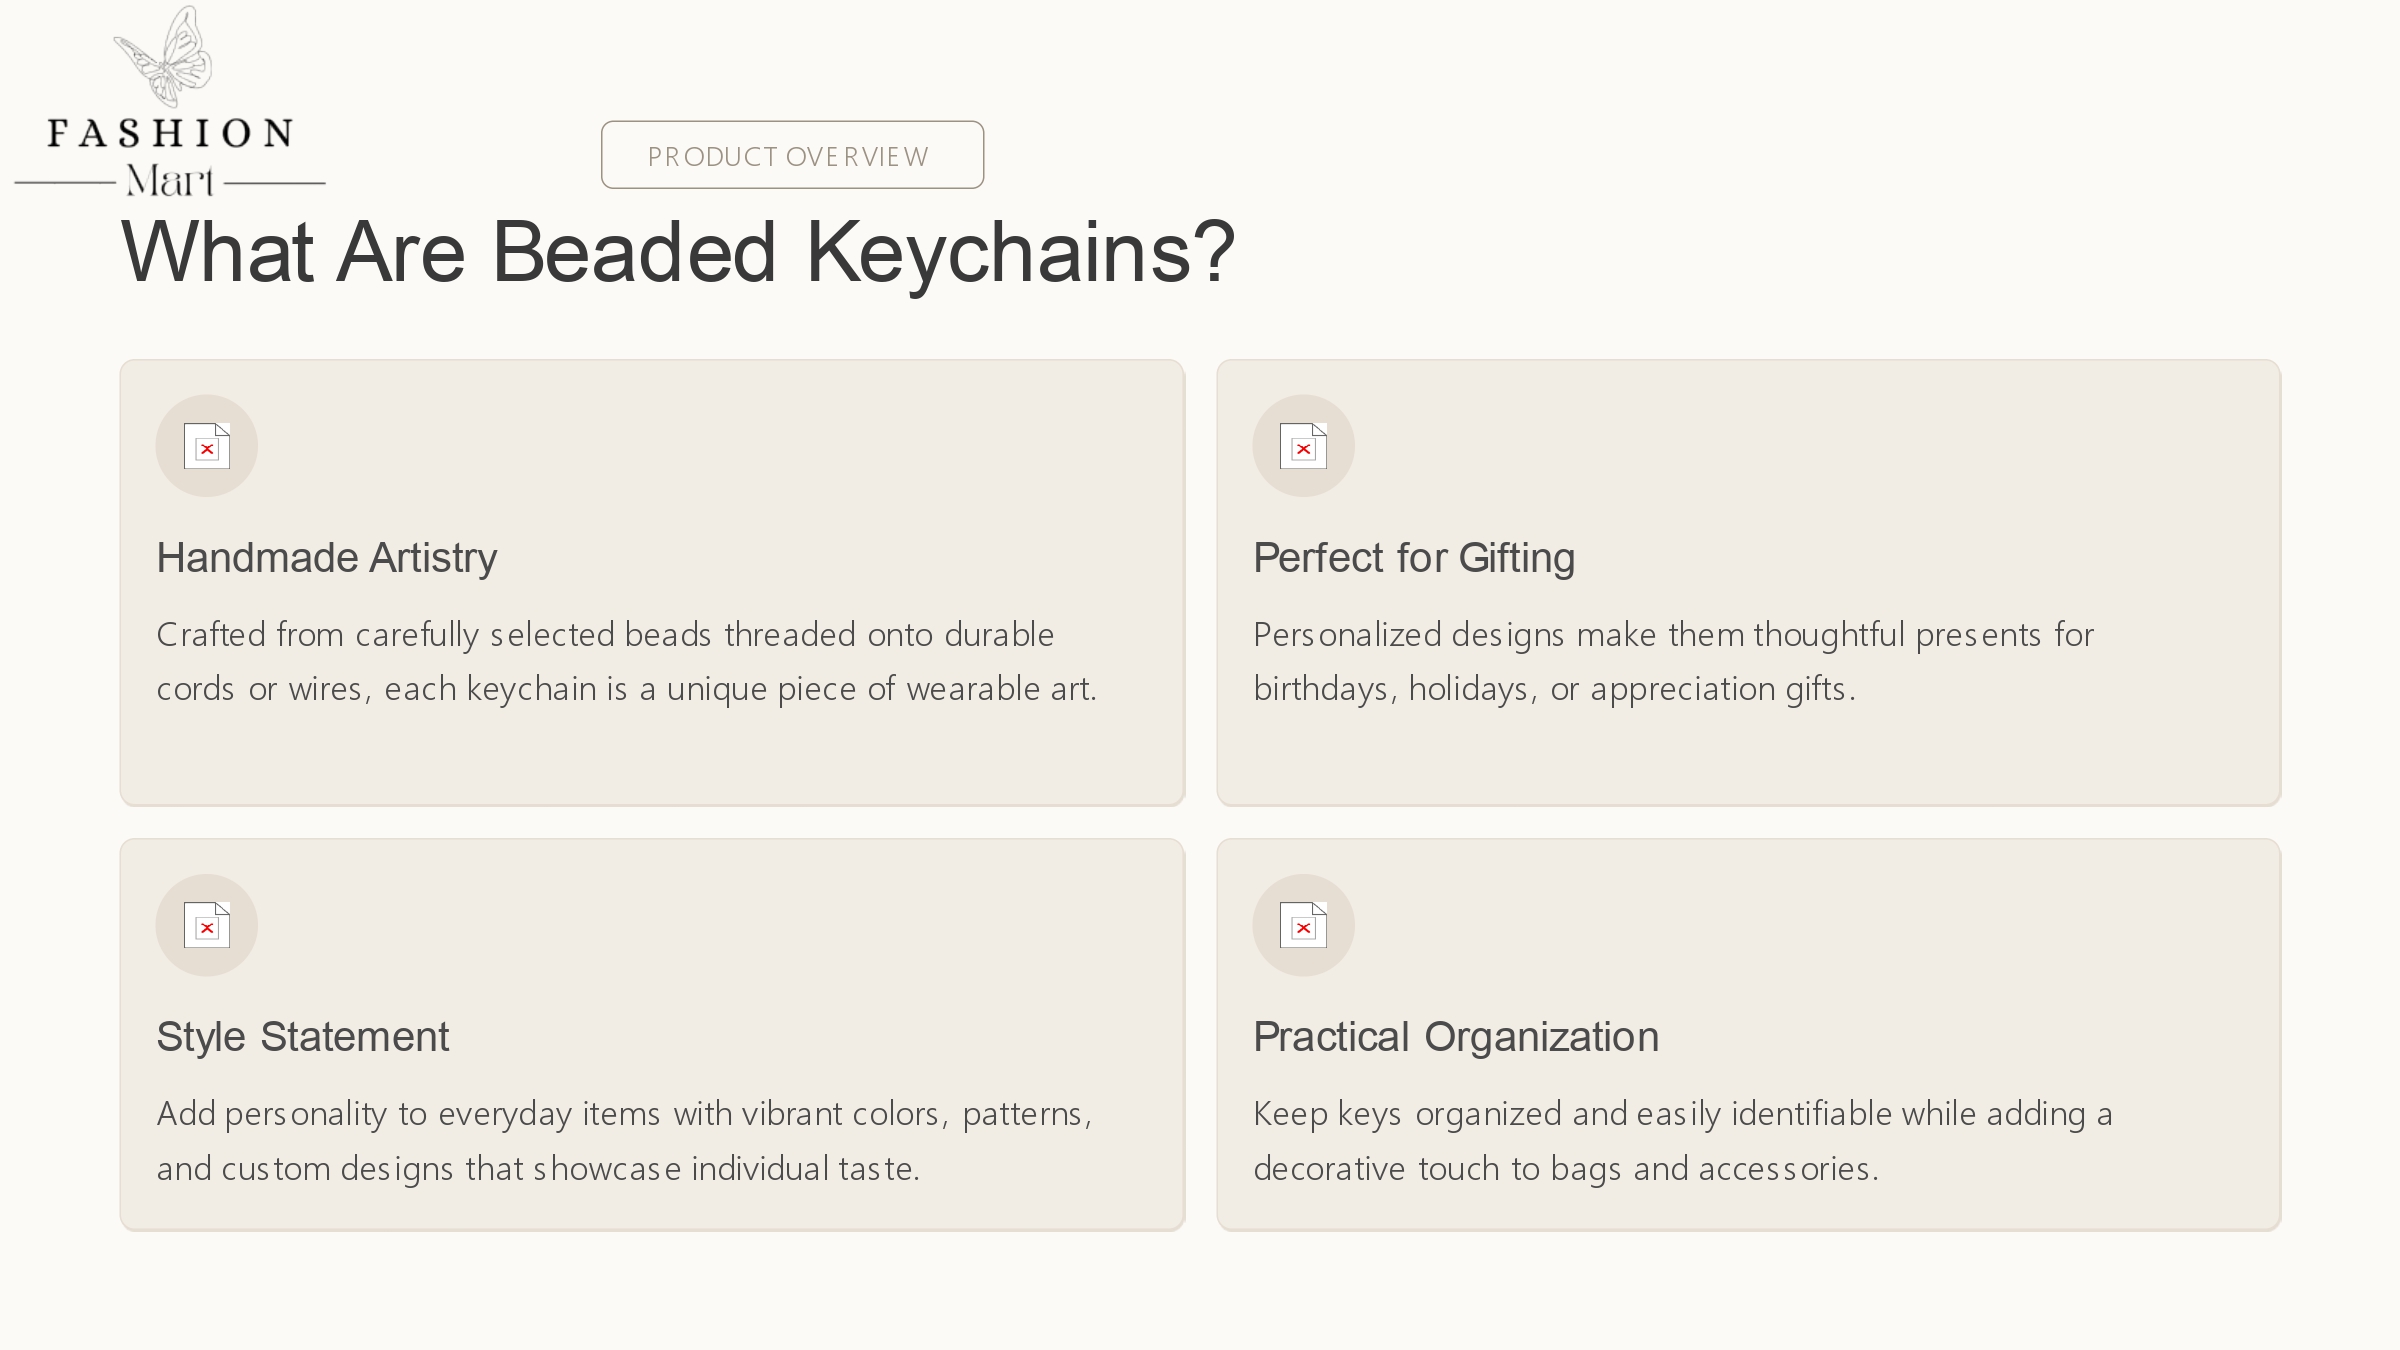Select the paragraph starting 'Personalized designs make them'

point(1672,662)
